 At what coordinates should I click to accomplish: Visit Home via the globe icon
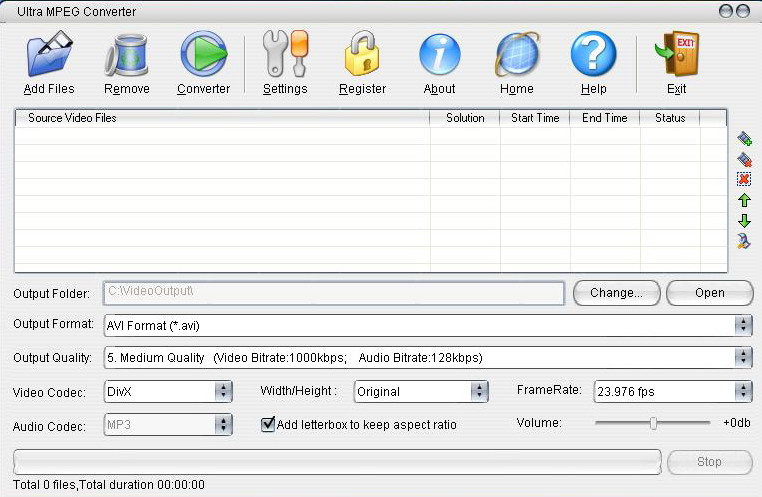coord(517,54)
